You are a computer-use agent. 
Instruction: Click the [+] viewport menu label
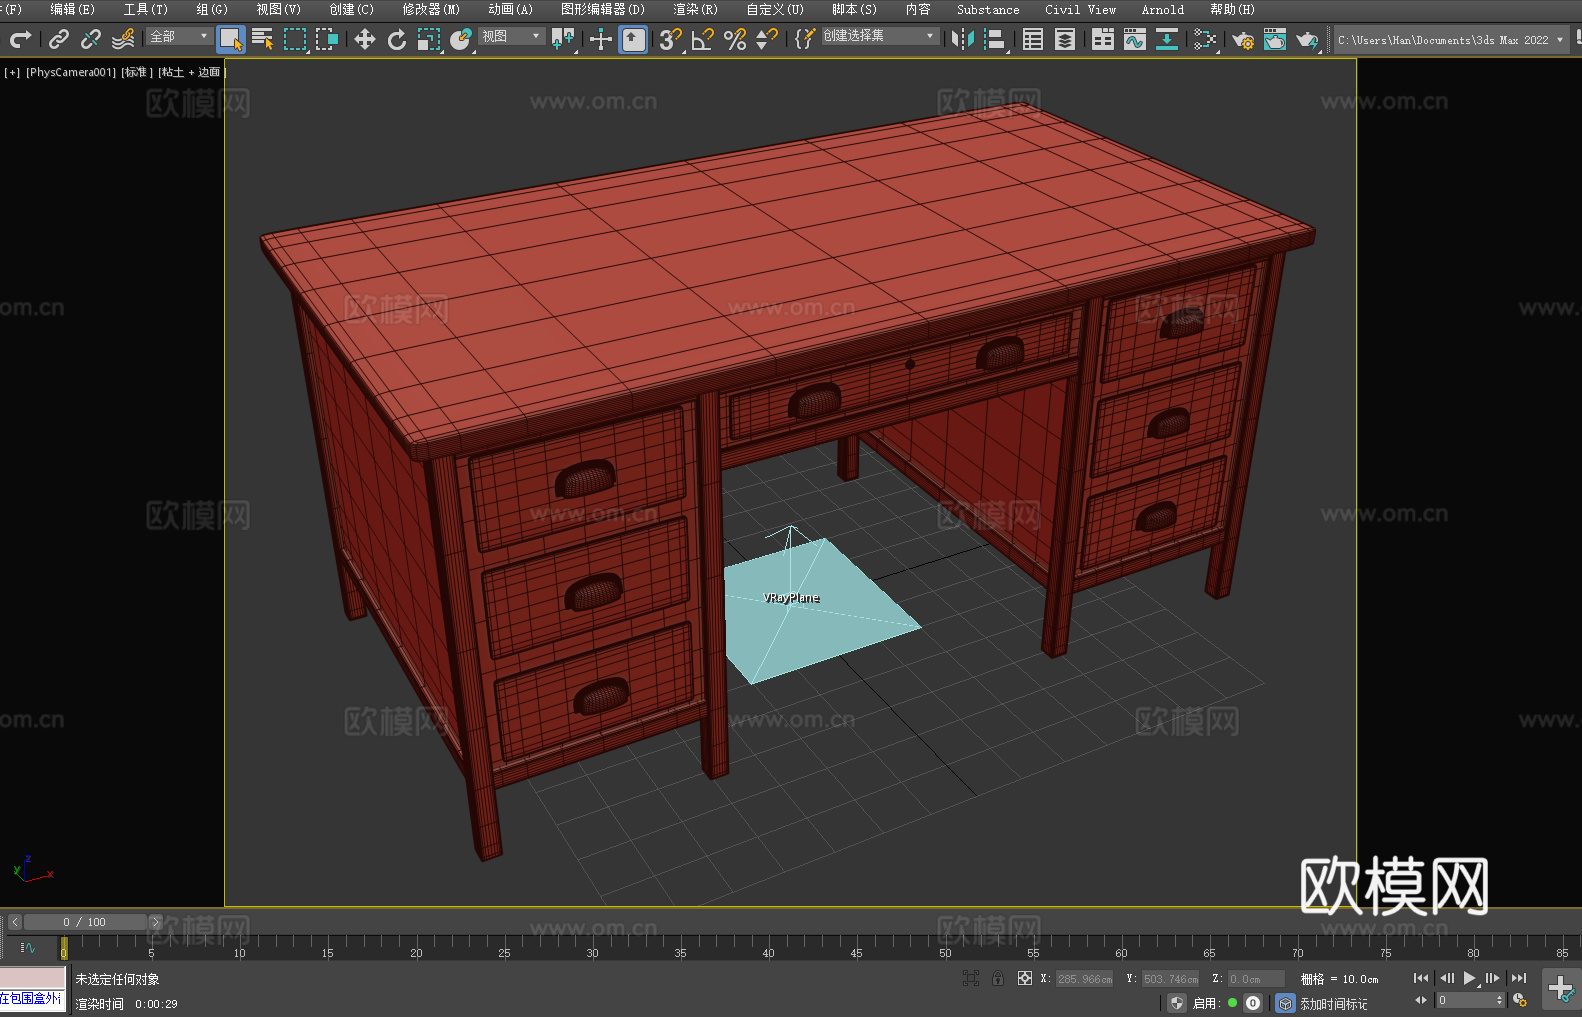pos(12,72)
